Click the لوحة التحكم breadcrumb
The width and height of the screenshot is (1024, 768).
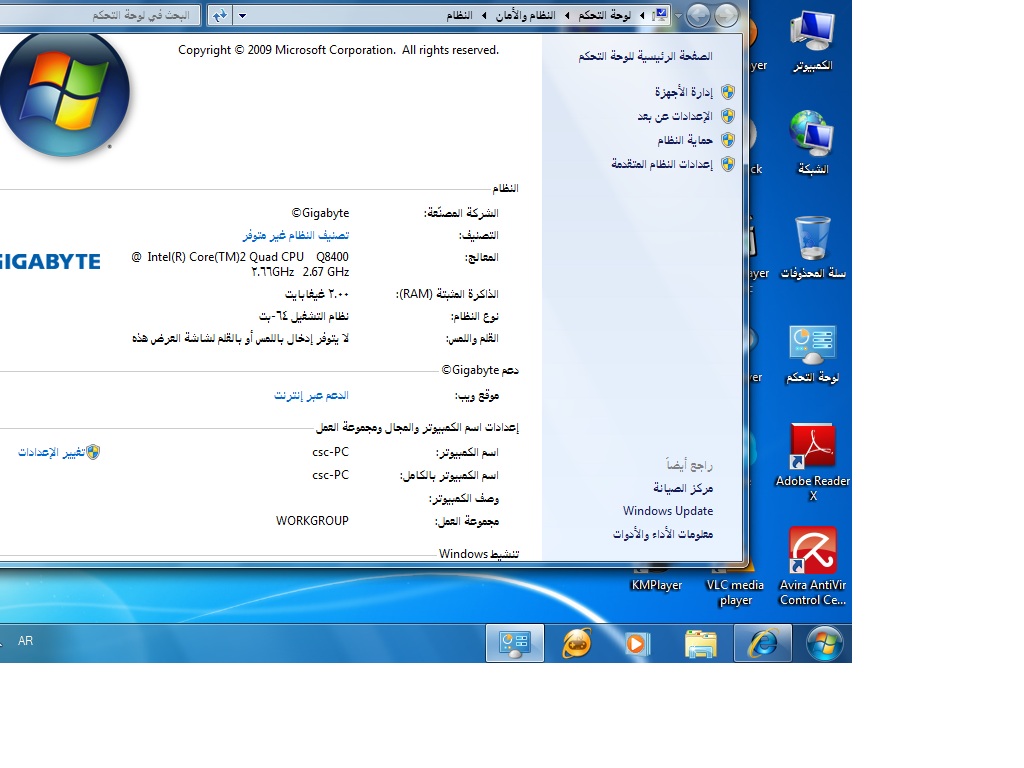click(605, 15)
